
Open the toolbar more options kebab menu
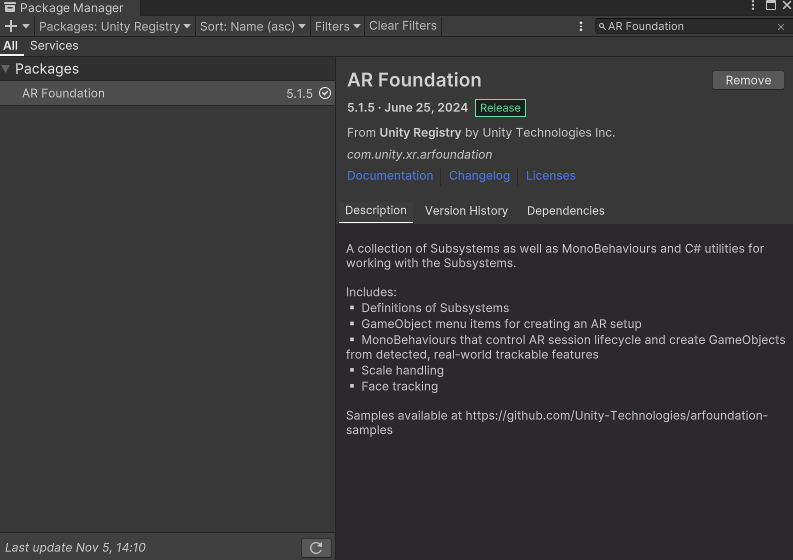581,26
